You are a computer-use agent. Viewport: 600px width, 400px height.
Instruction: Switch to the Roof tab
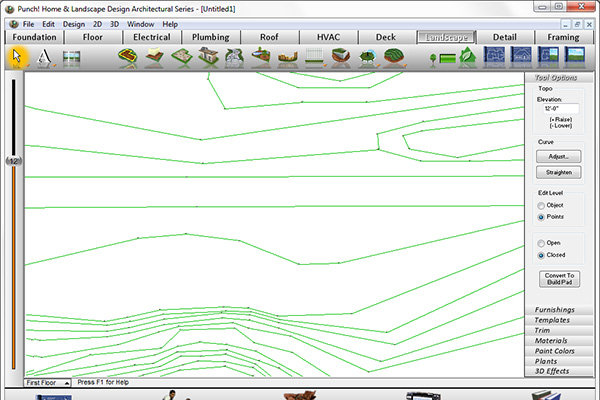click(269, 37)
